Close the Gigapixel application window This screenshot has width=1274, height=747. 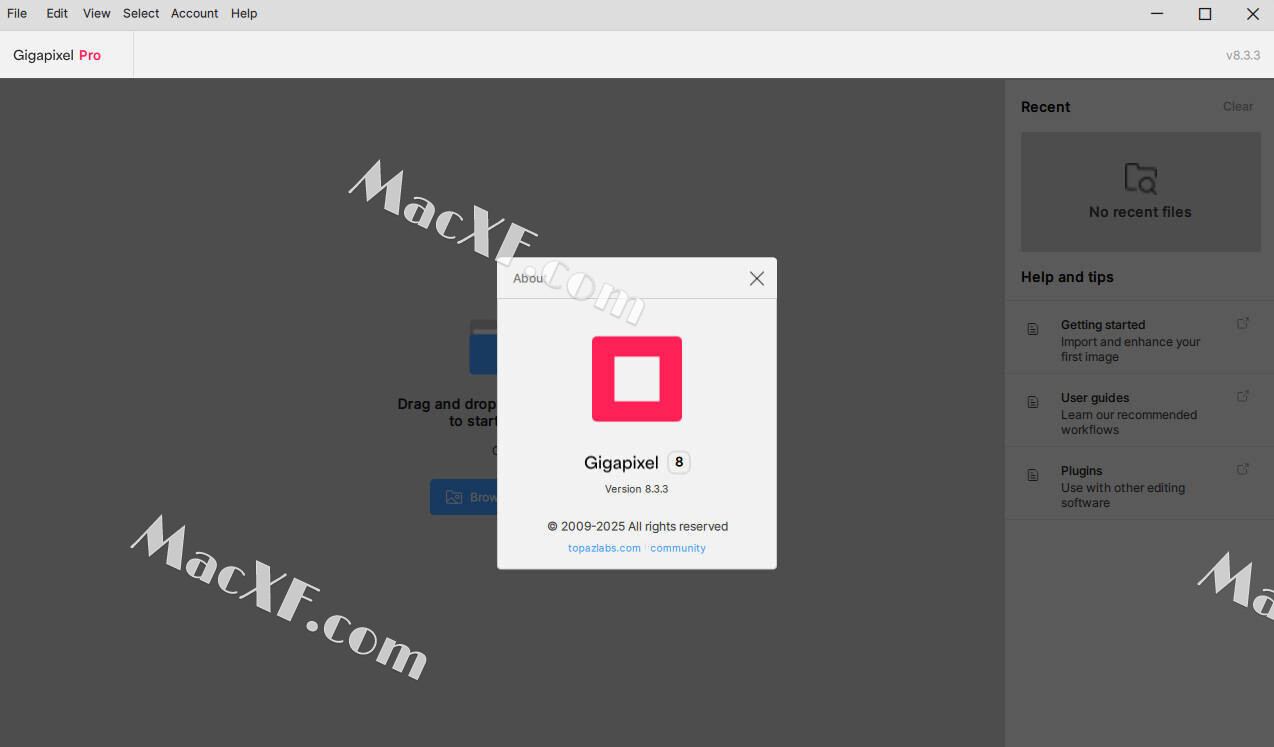[1252, 14]
